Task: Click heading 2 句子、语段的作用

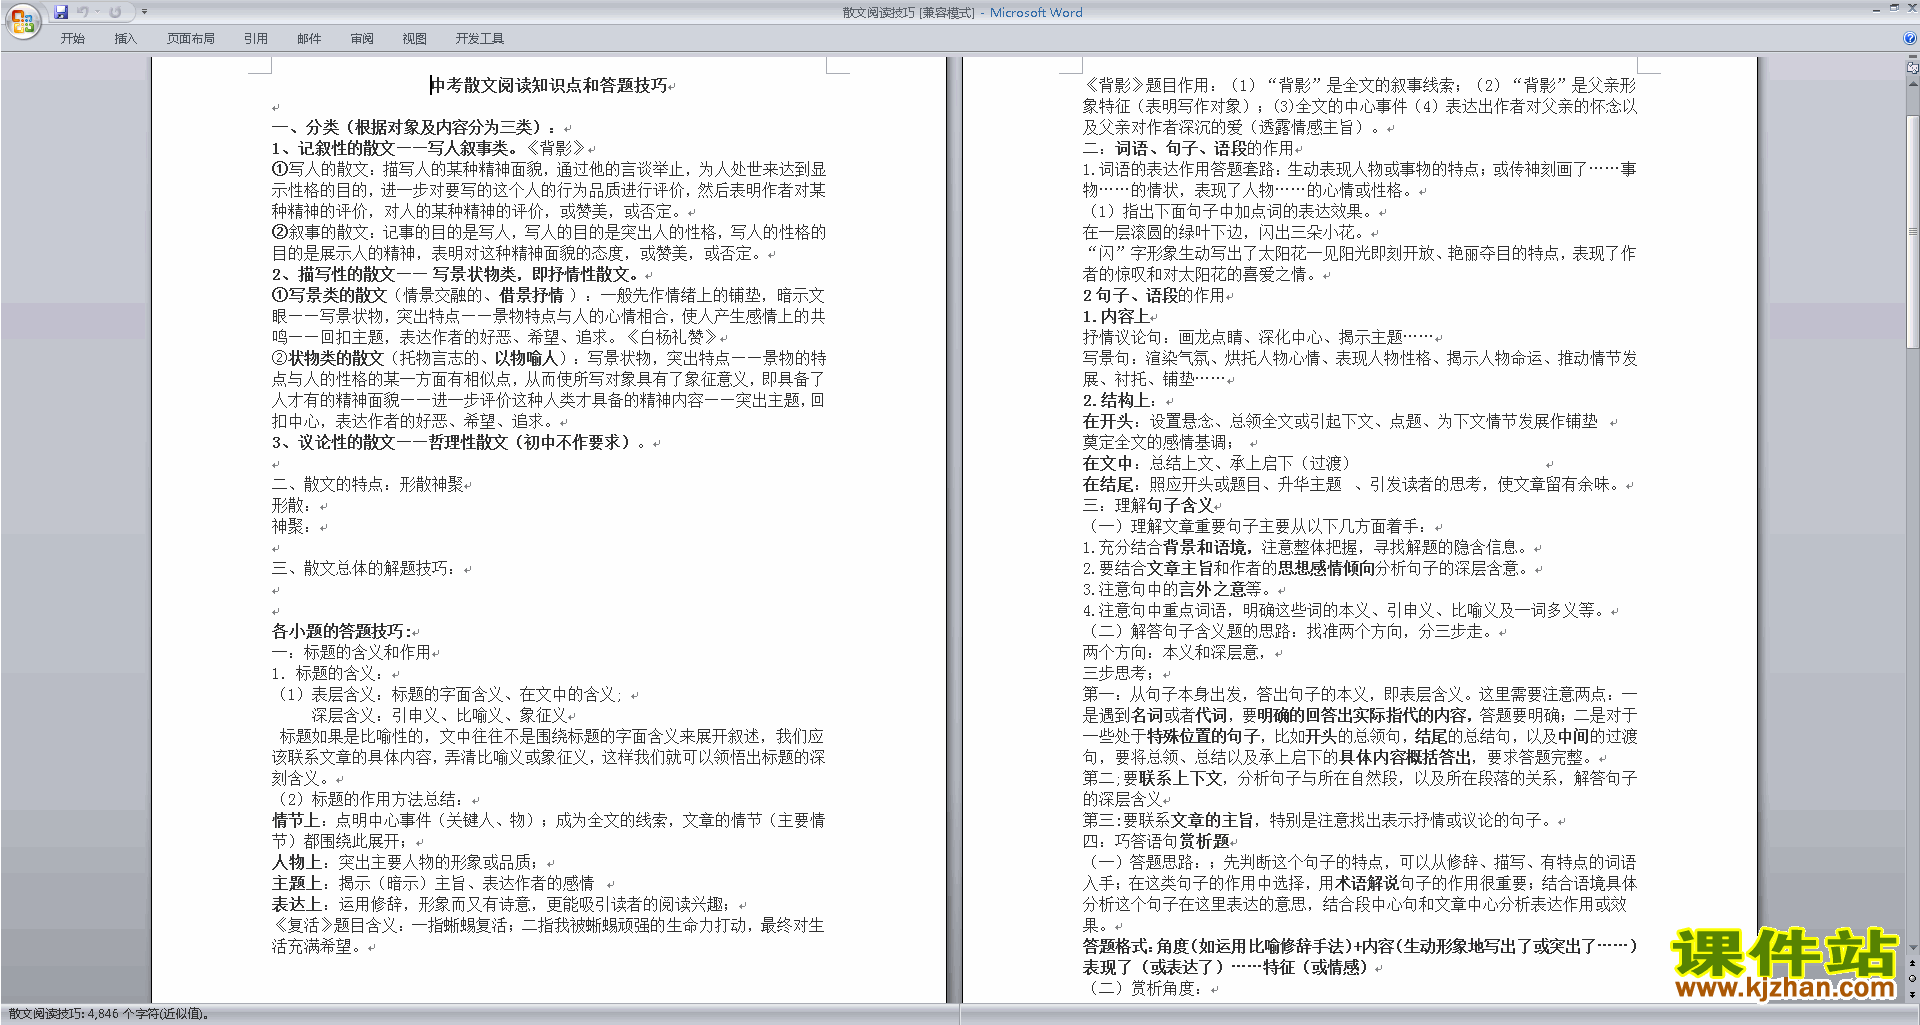Action: coord(1153,296)
